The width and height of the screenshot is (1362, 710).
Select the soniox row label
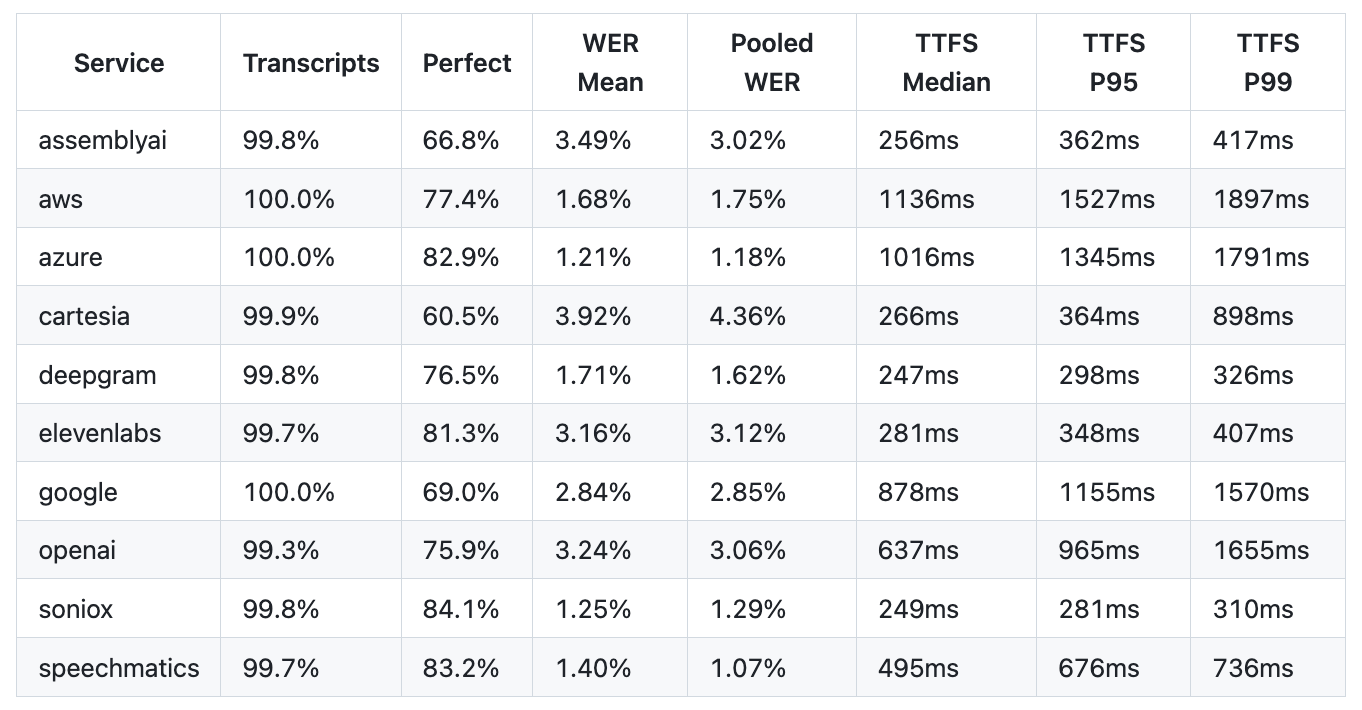75,609
